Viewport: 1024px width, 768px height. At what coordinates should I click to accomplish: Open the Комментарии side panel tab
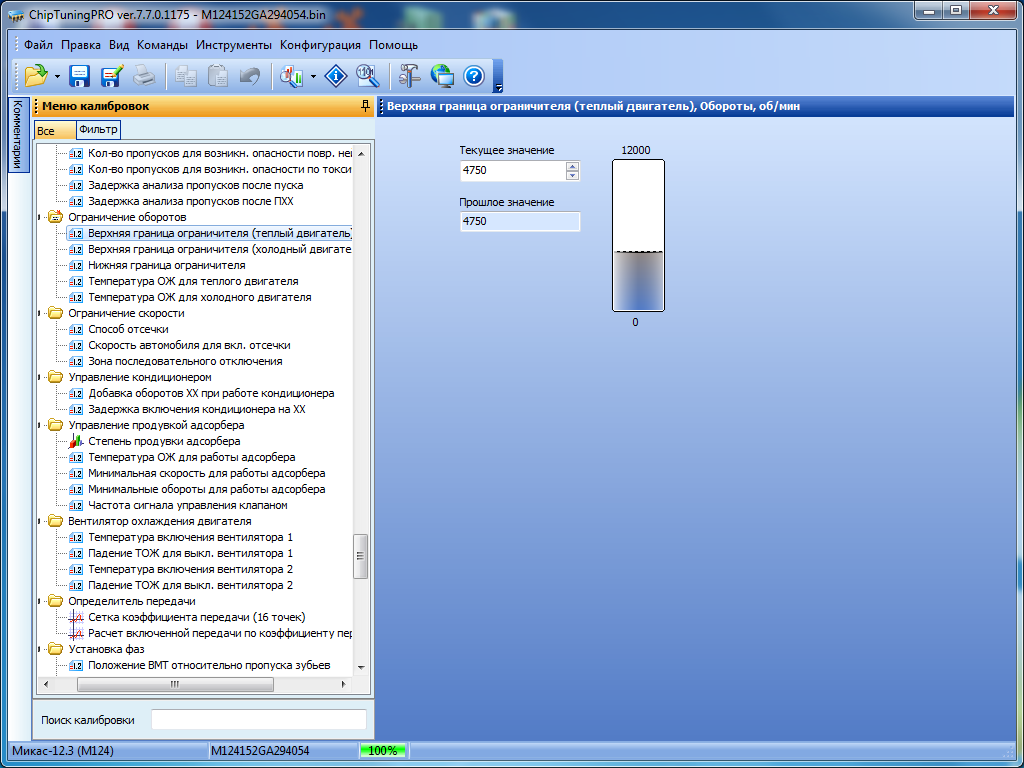tap(17, 135)
